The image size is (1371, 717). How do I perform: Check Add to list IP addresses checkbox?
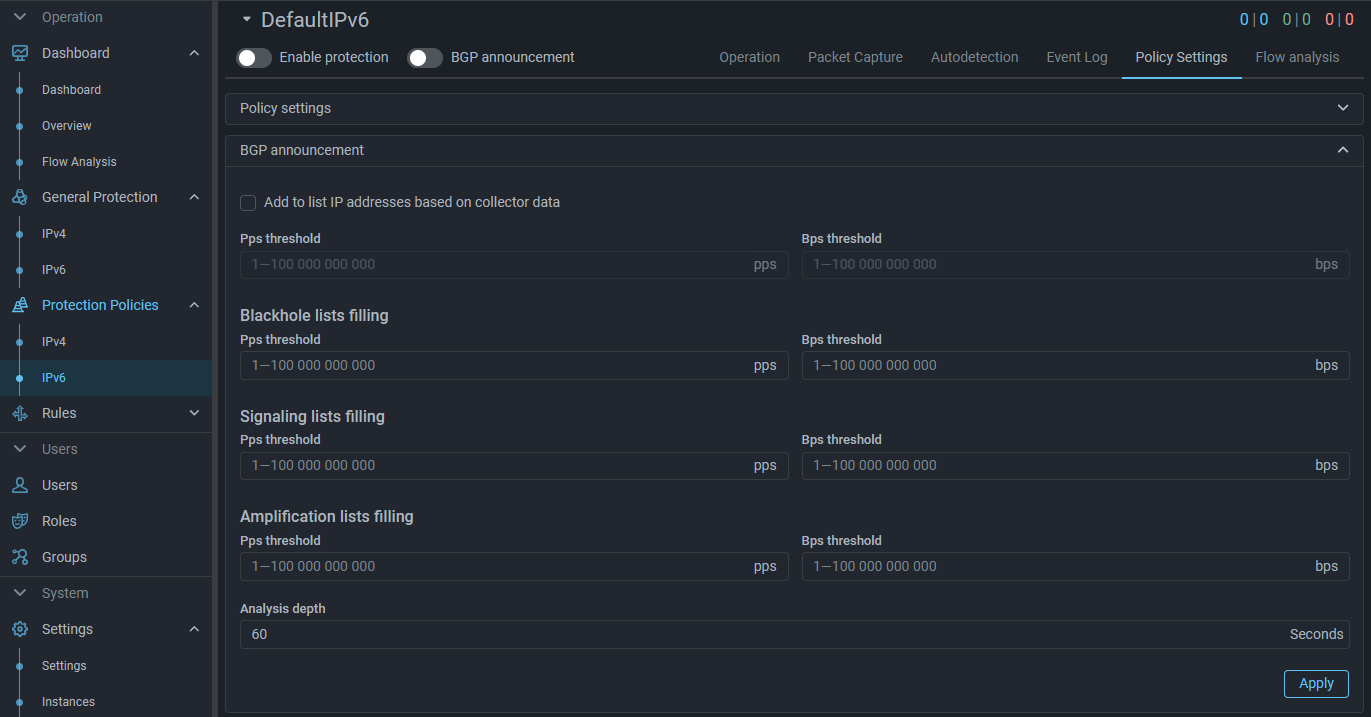(x=248, y=203)
